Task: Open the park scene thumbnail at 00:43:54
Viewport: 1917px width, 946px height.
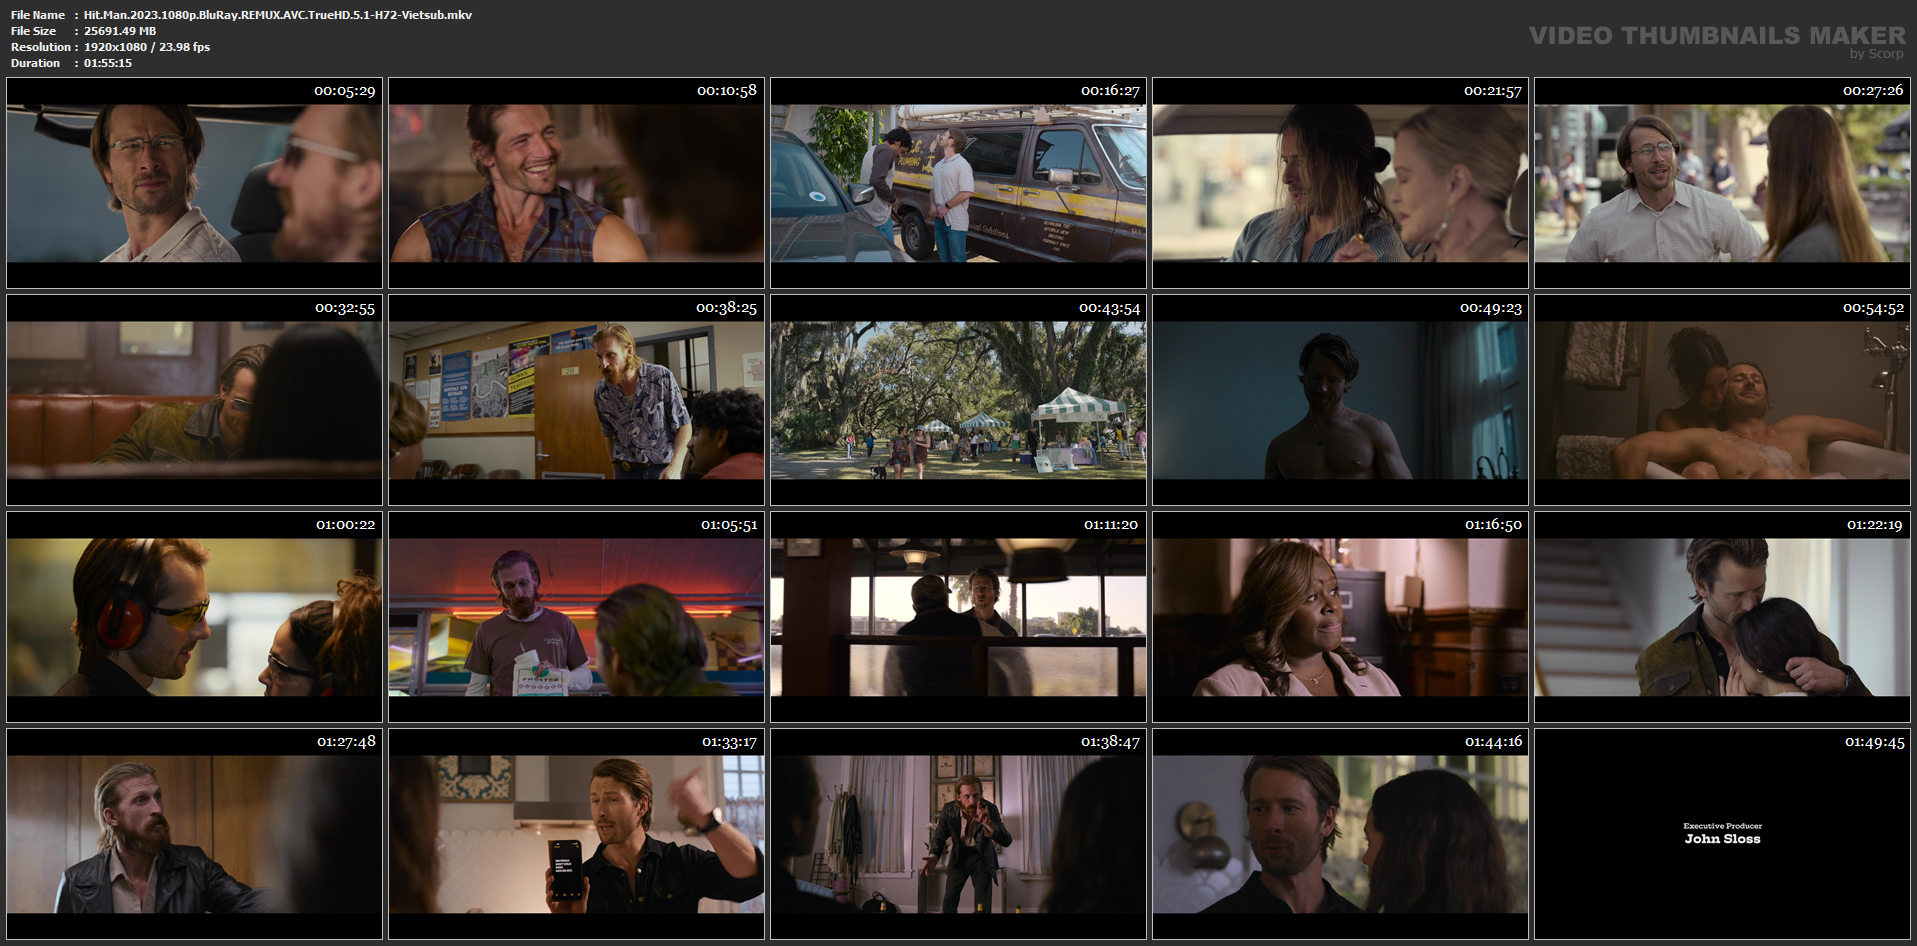Action: click(958, 400)
